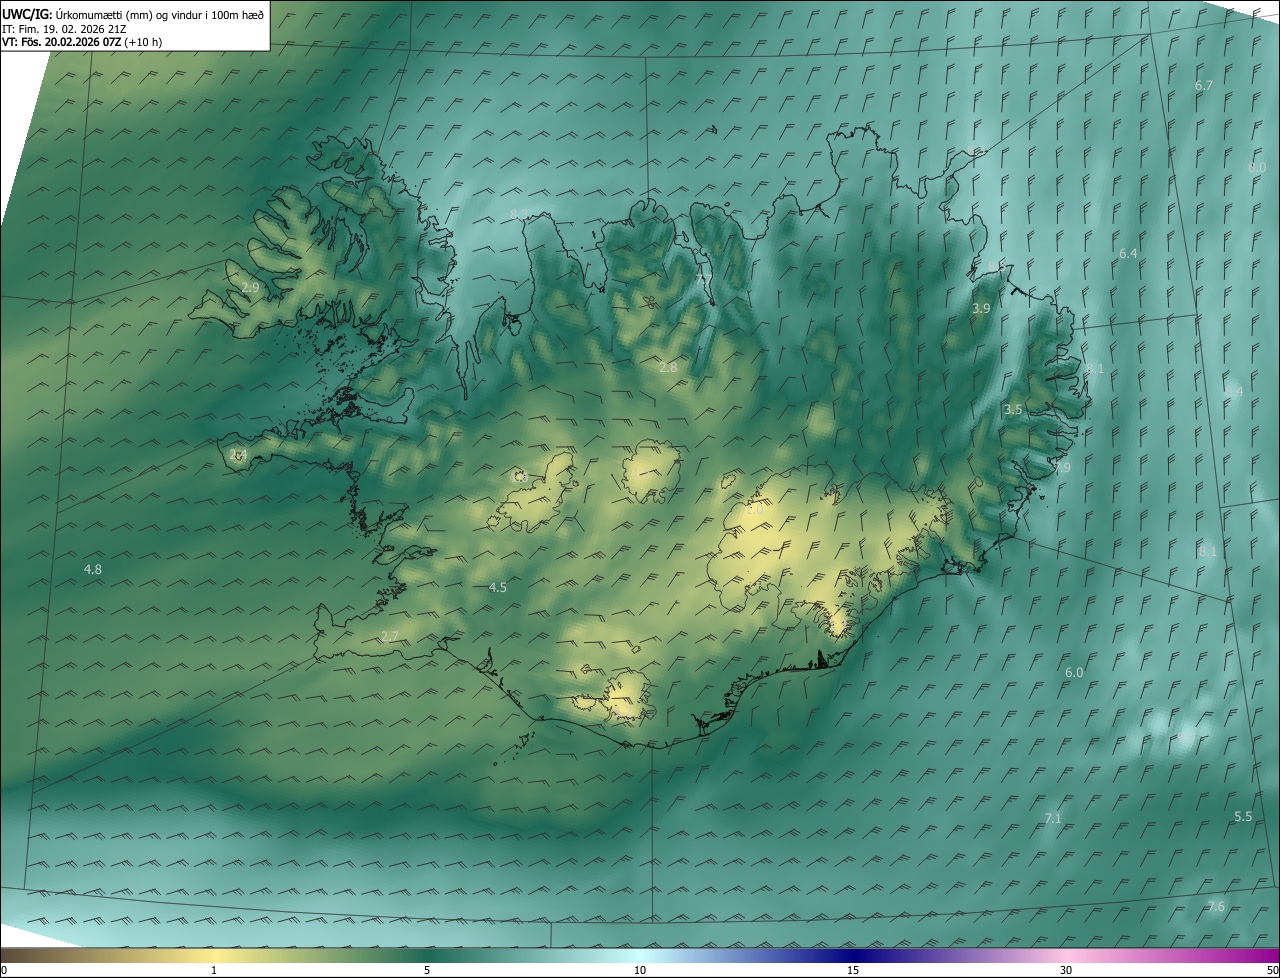
Task: Click the 7.6 value in the bottom right
Action: coord(1215,907)
